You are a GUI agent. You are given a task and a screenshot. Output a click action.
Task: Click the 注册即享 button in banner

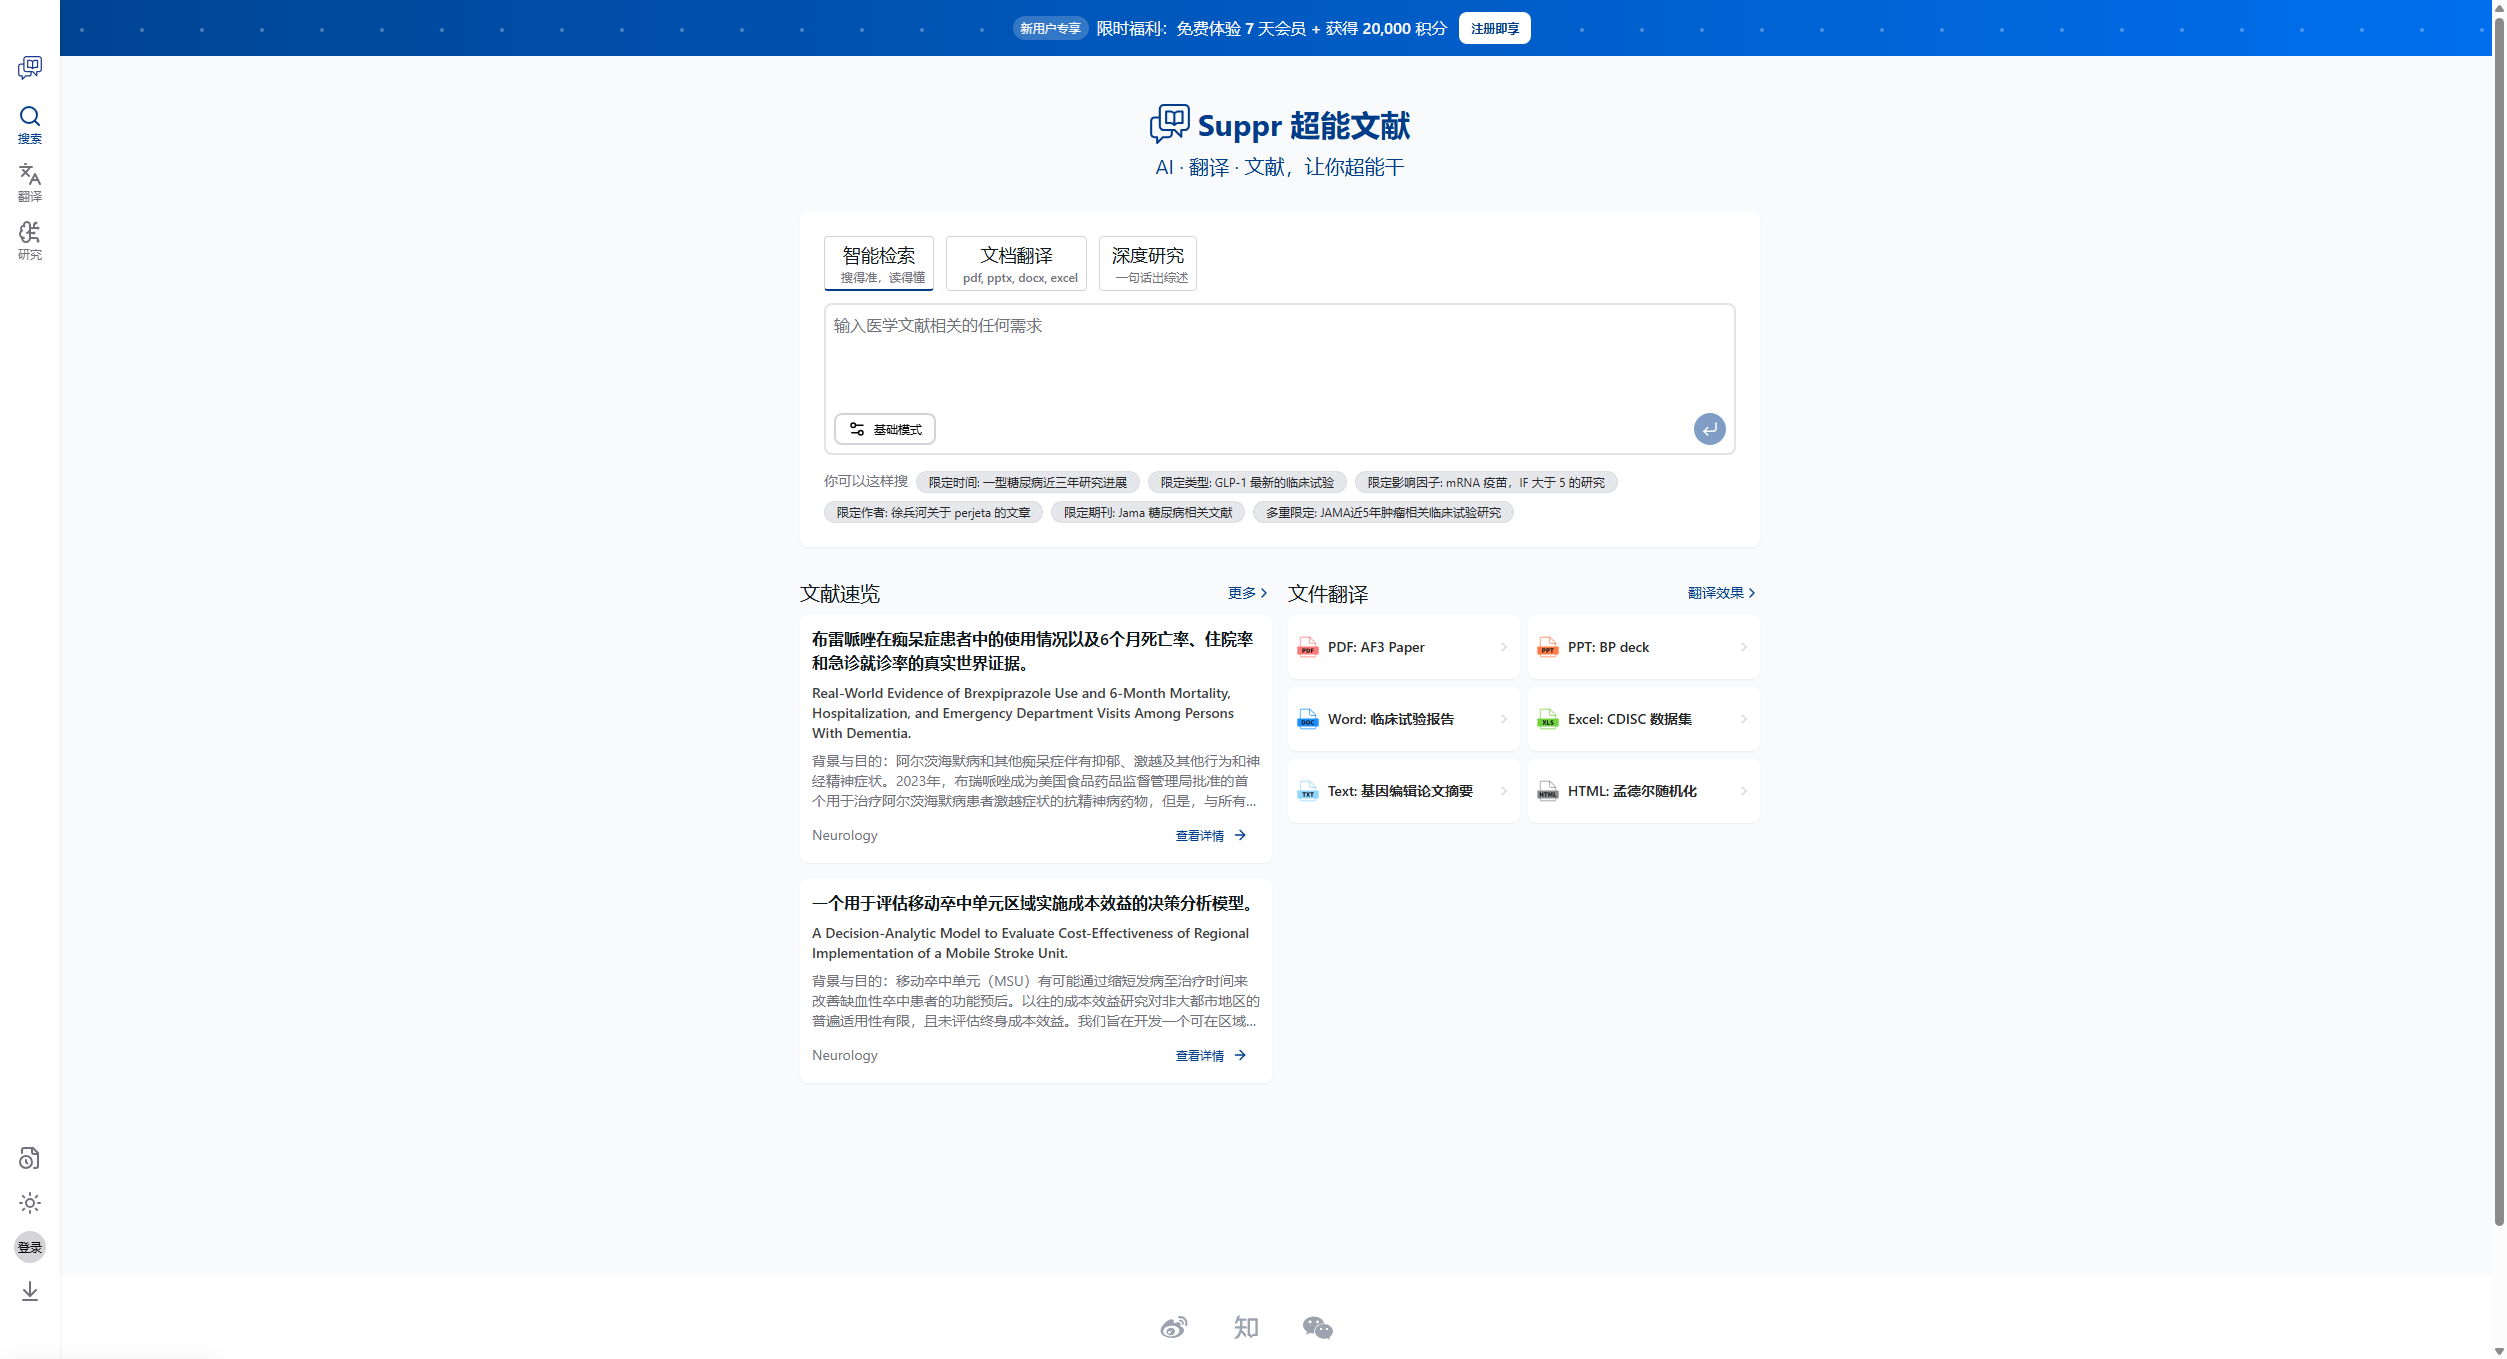[1494, 28]
